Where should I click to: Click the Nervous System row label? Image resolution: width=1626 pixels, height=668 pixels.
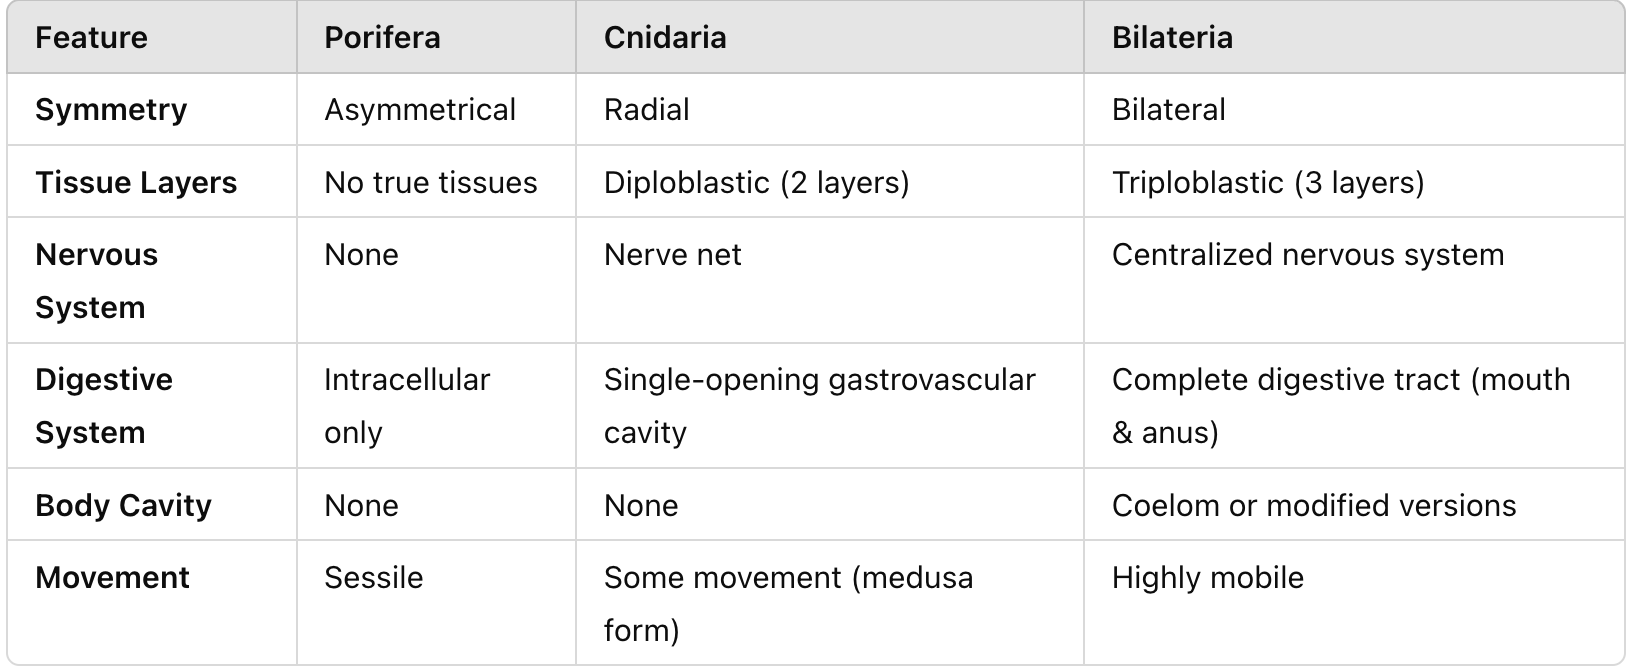click(96, 281)
